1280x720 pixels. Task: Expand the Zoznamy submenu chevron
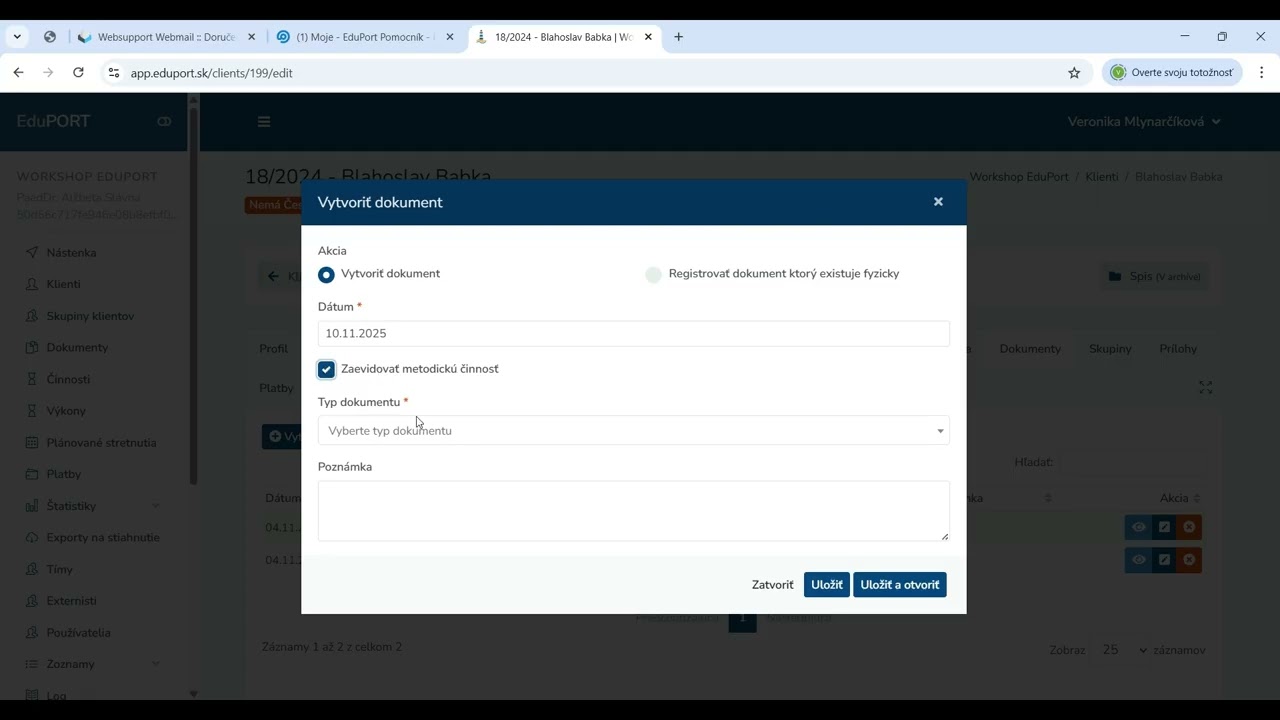(x=156, y=664)
